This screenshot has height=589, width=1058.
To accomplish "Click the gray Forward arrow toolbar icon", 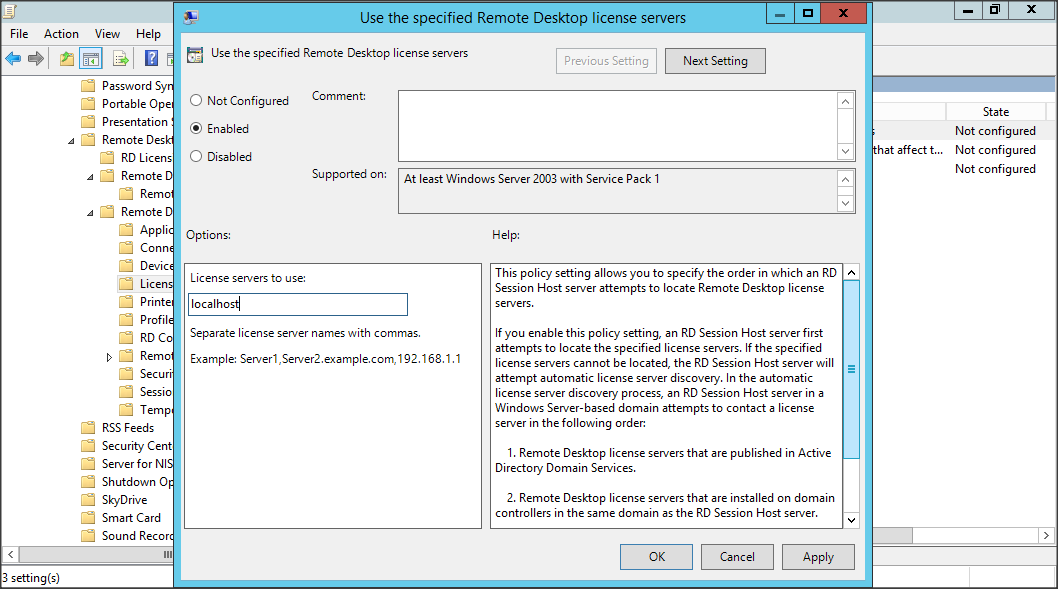I will click(x=36, y=59).
